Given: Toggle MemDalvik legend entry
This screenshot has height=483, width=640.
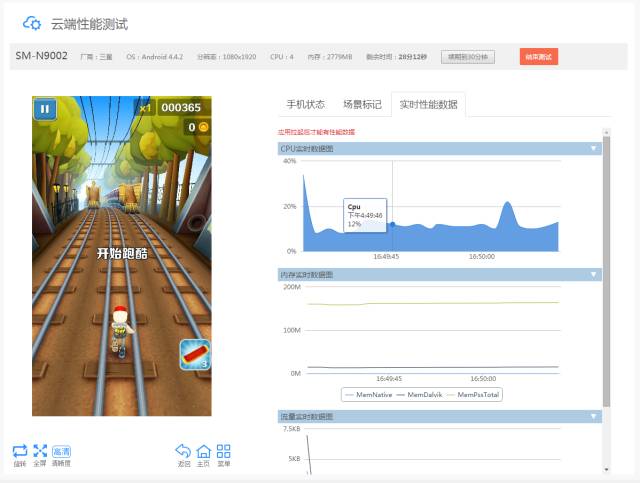Looking at the screenshot, I should tap(419, 395).
